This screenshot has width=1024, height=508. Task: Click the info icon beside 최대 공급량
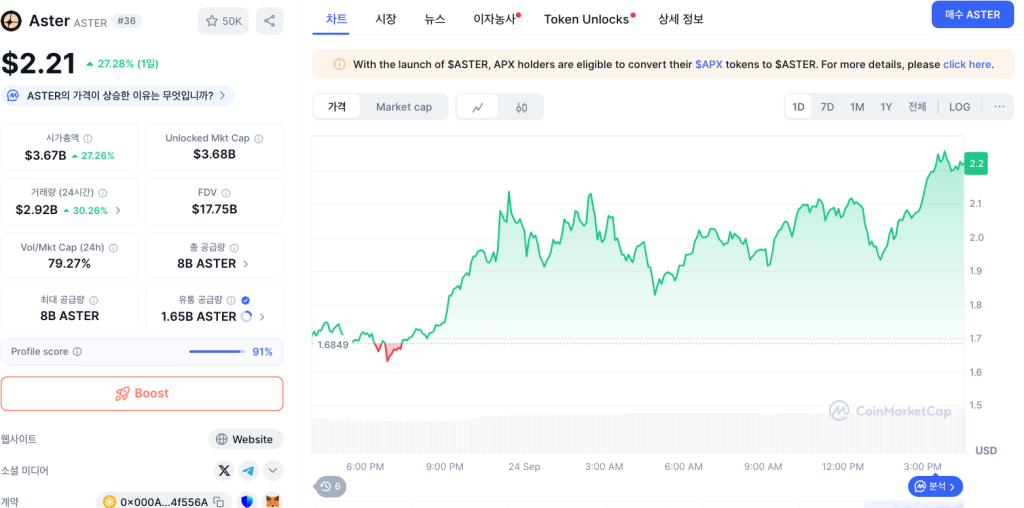coord(93,300)
